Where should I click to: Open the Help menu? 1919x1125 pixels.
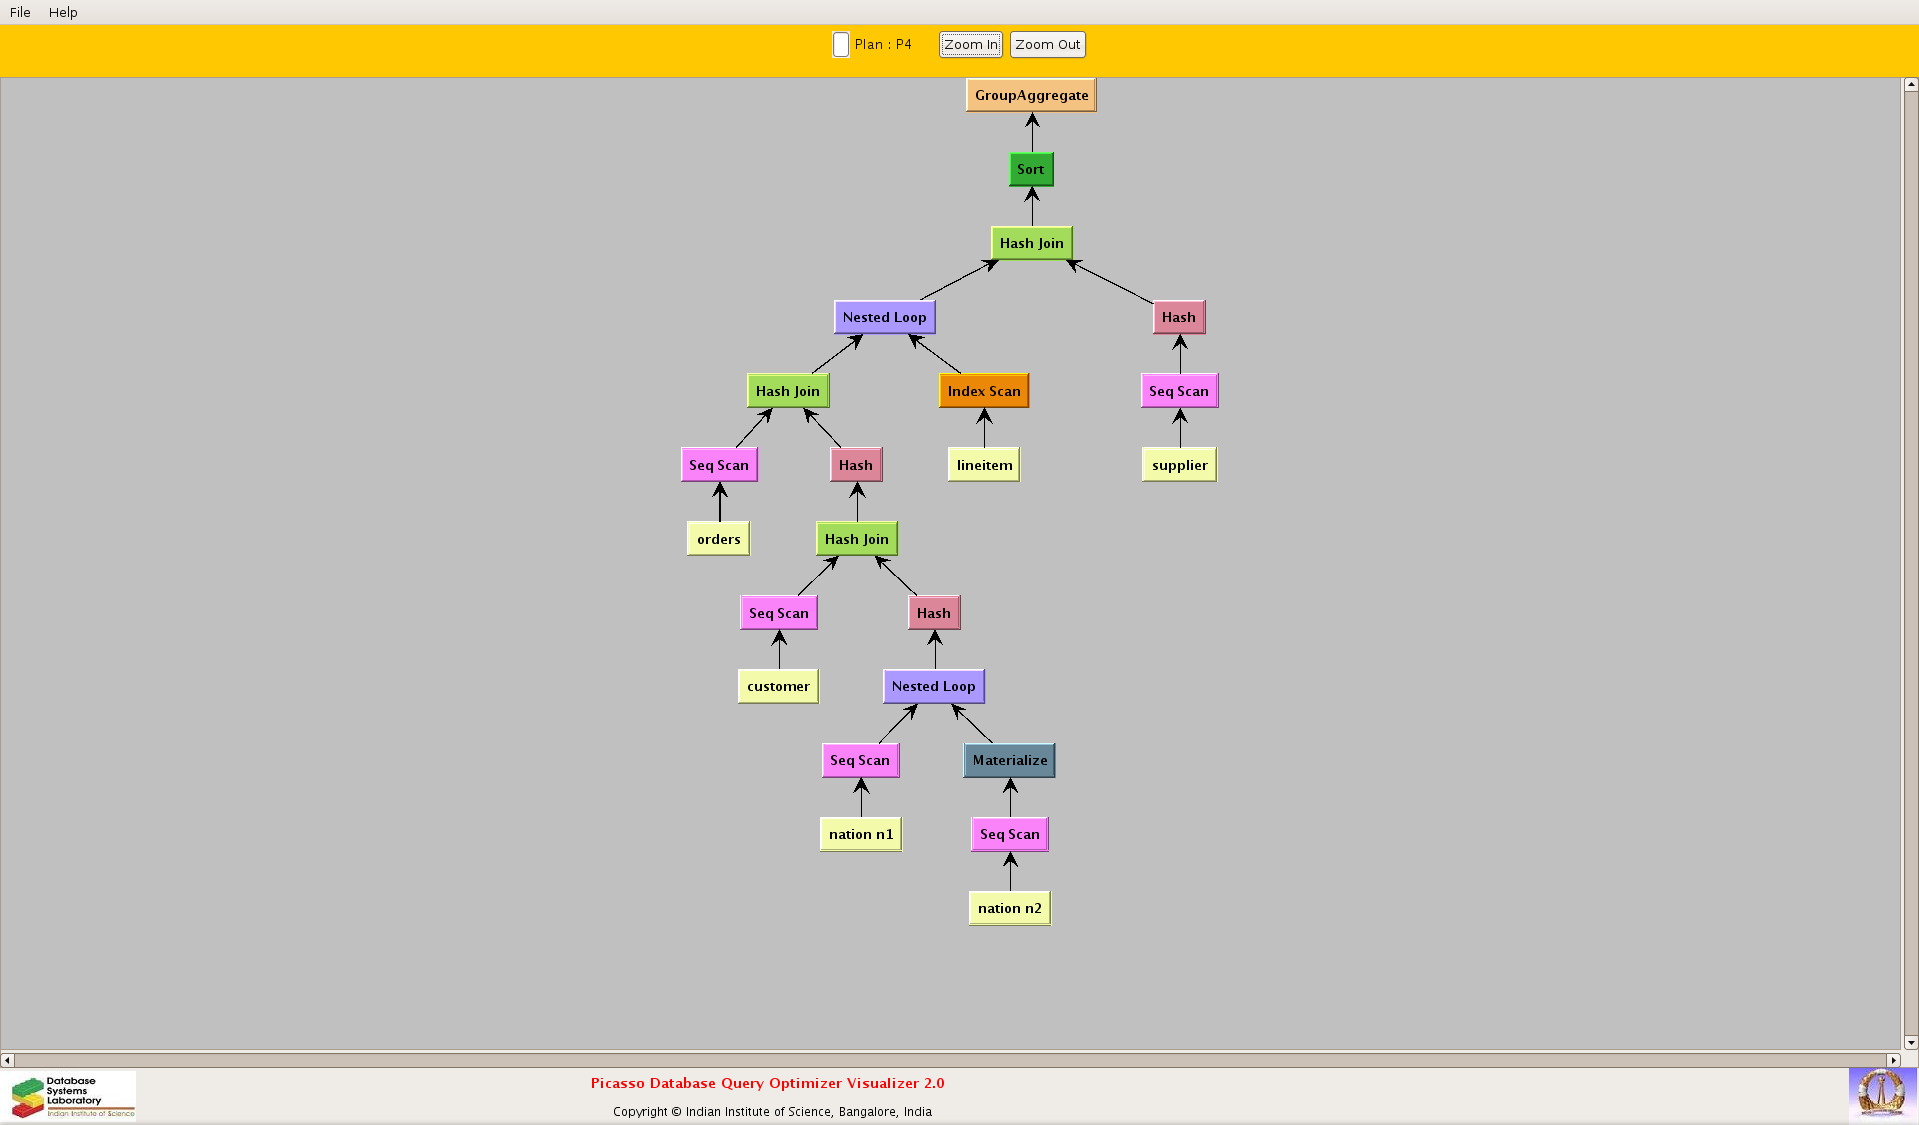tap(63, 12)
